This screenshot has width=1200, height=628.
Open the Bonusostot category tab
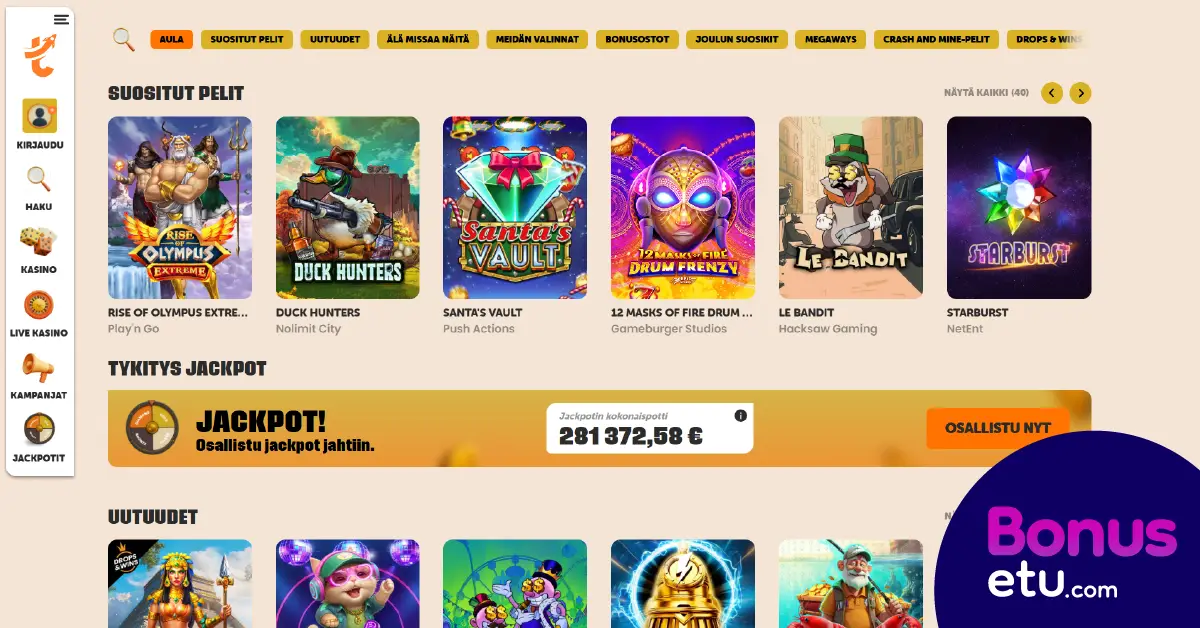(x=637, y=40)
